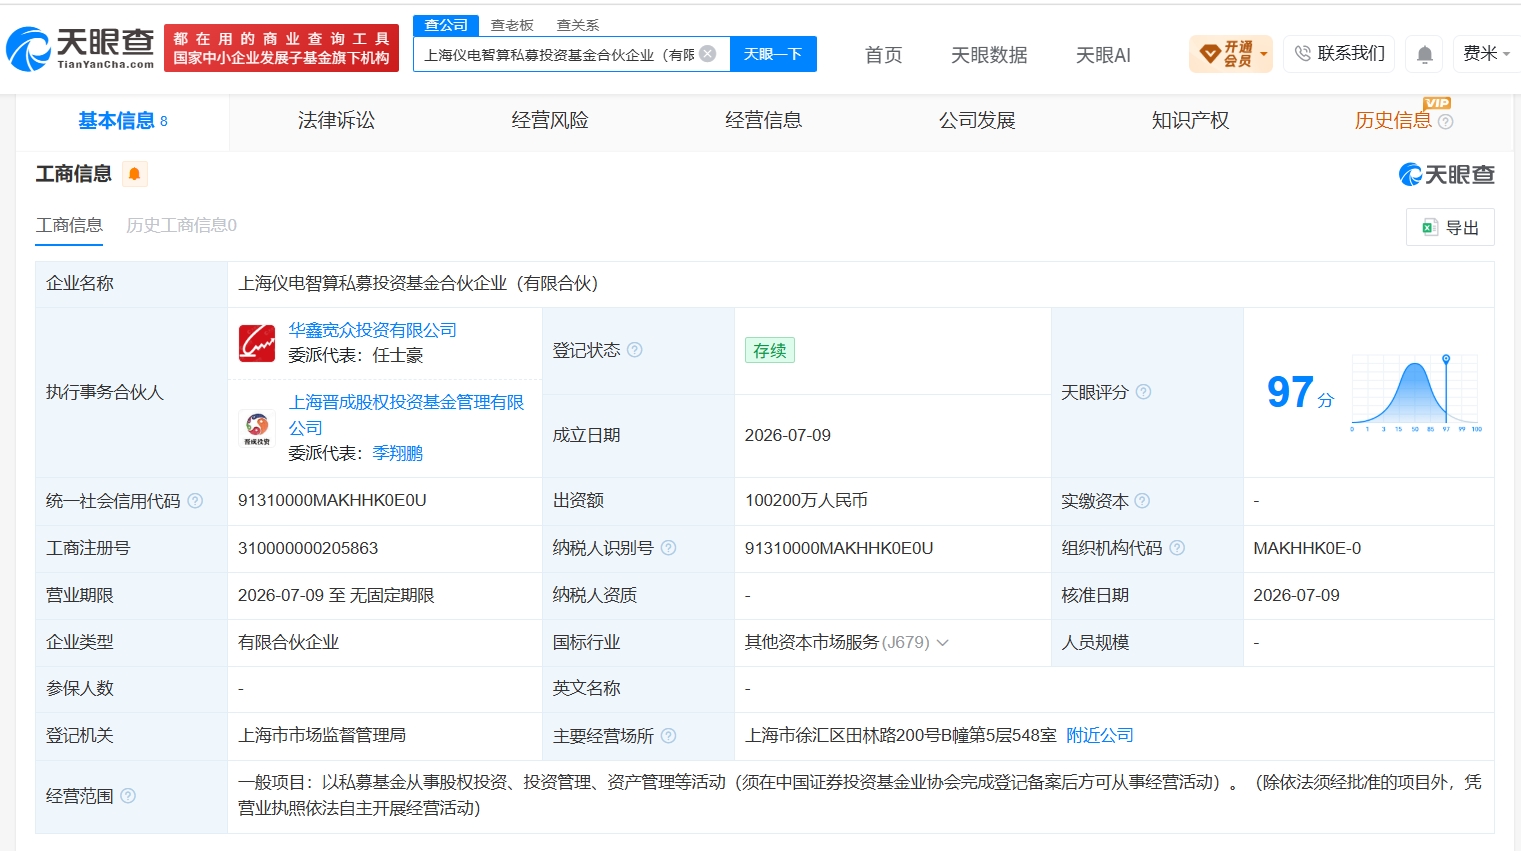This screenshot has height=851, width=1521.
Task: Select organization code MAKHHK0E-0
Action: click(x=1307, y=548)
